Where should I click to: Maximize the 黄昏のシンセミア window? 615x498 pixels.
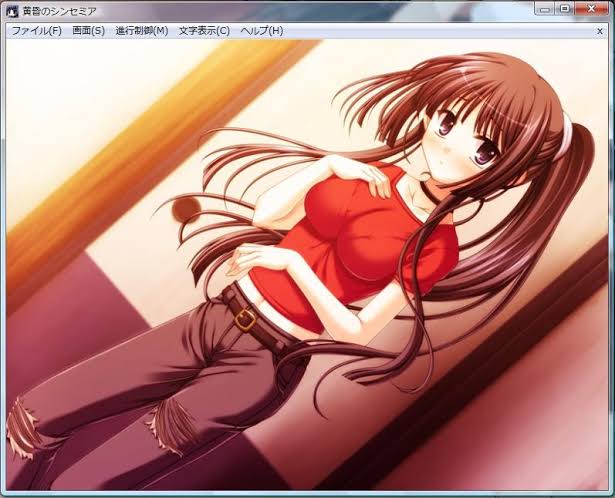point(564,9)
